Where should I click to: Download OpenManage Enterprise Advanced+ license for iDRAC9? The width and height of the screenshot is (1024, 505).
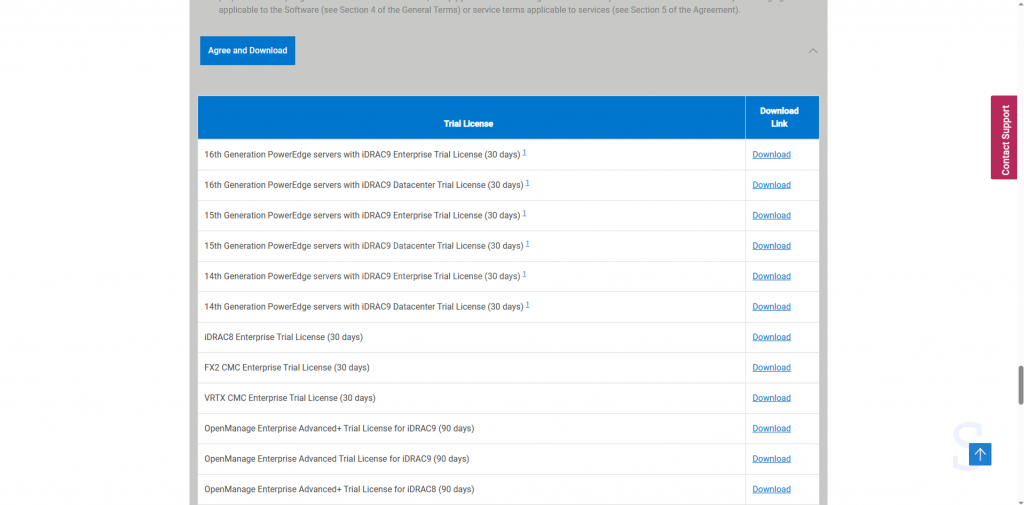click(x=771, y=429)
